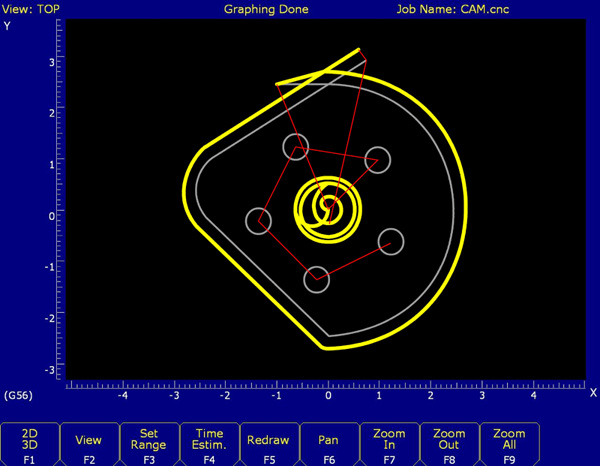The image size is (600, 466).
Task: Click the Y axis label
Action: coord(7,26)
